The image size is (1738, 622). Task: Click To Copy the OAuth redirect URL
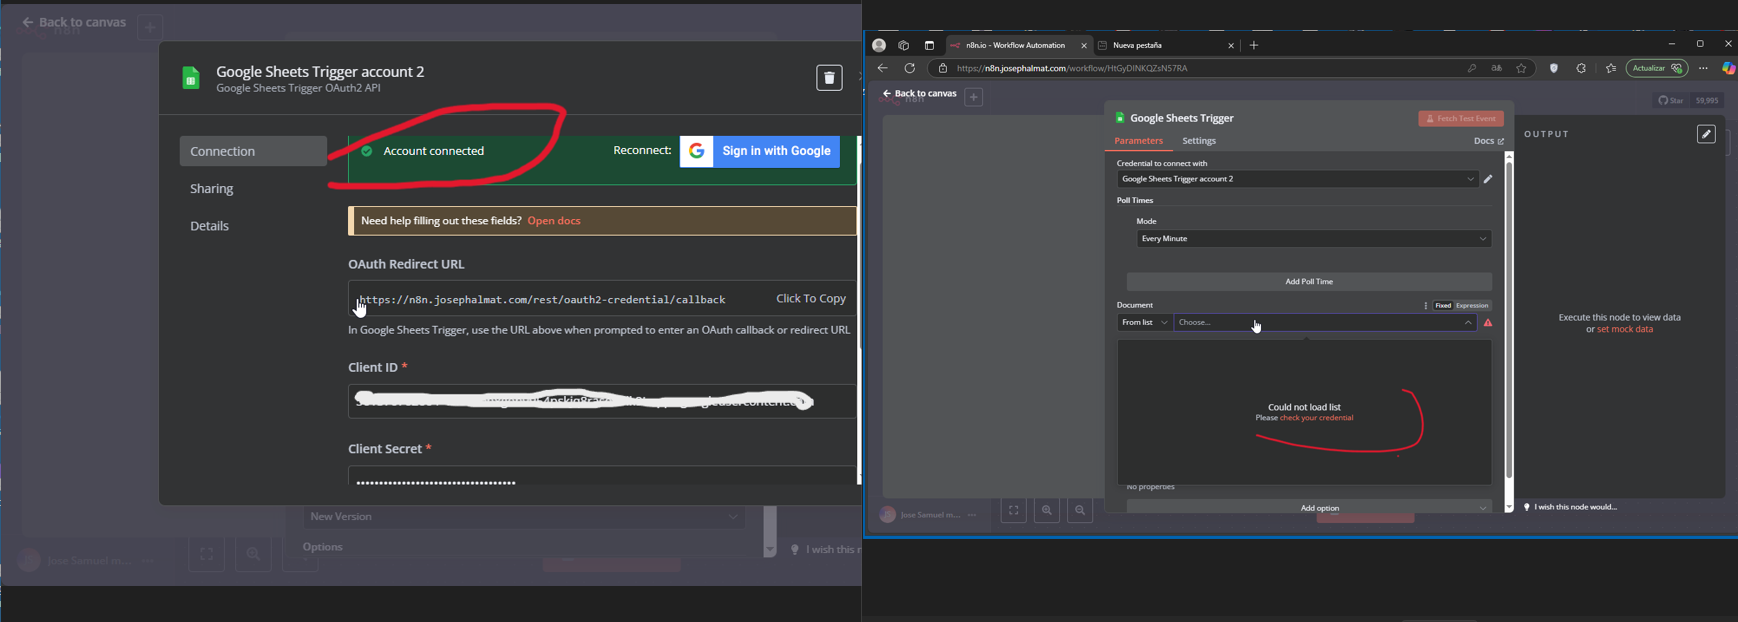[x=810, y=299]
